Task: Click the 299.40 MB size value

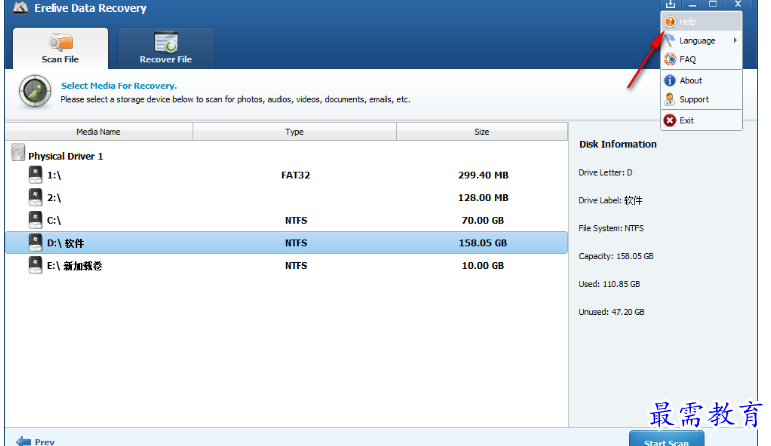Action: coord(483,175)
